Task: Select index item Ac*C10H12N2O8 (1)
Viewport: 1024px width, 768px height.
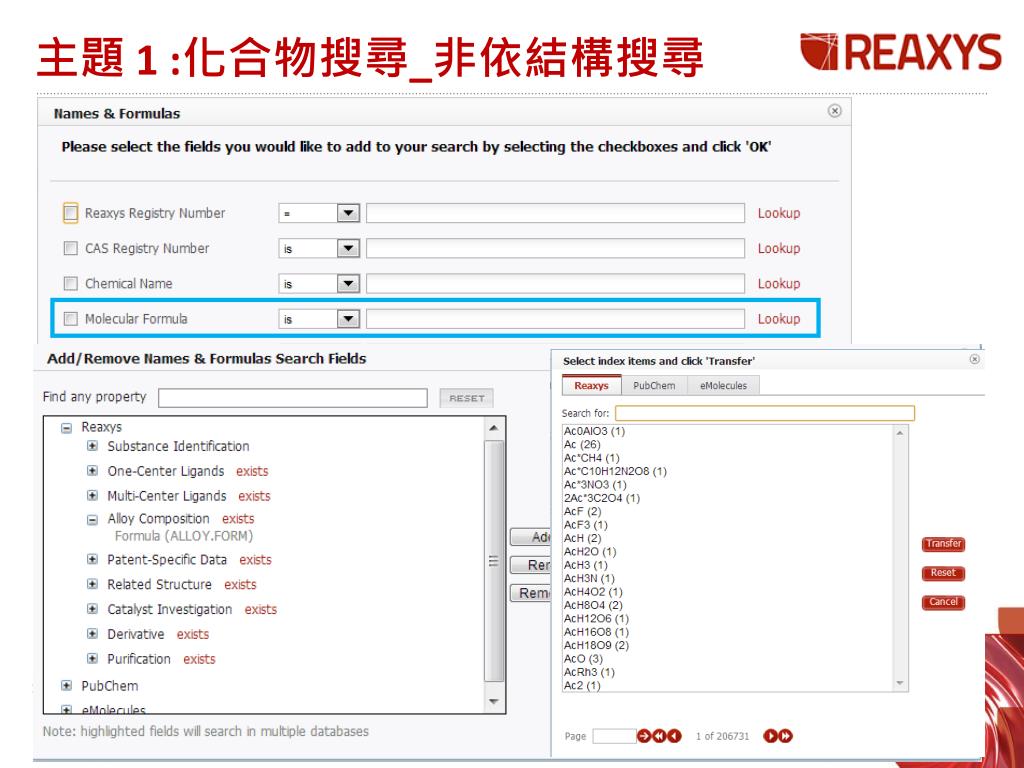Action: 615,471
